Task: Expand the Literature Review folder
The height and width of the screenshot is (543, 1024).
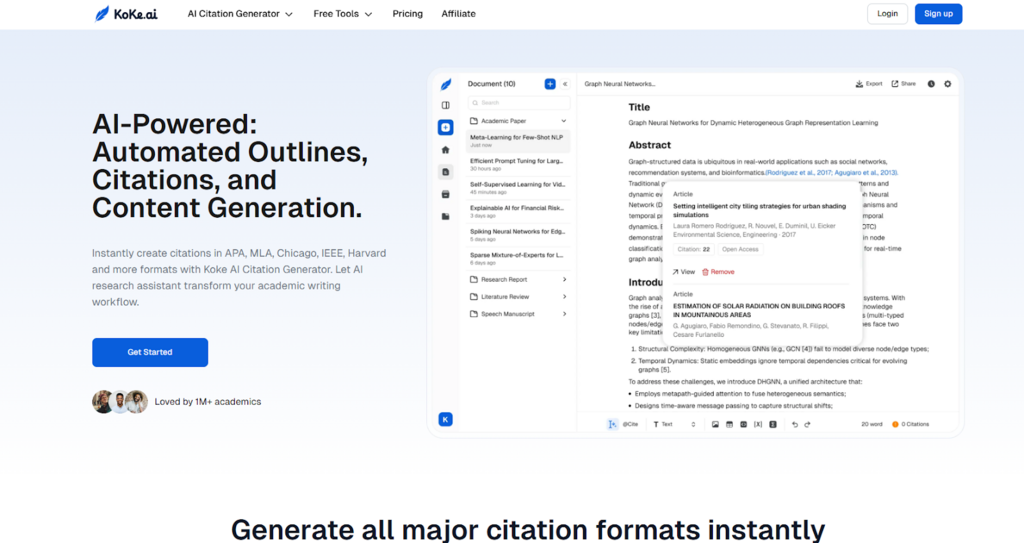Action: pos(519,297)
